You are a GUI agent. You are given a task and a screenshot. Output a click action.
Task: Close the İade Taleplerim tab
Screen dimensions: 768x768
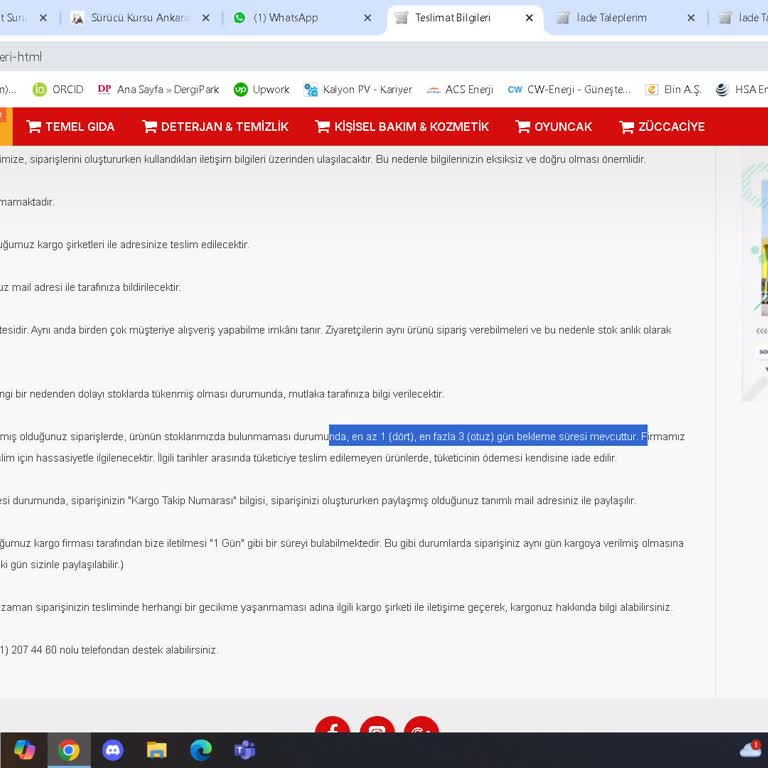click(691, 18)
